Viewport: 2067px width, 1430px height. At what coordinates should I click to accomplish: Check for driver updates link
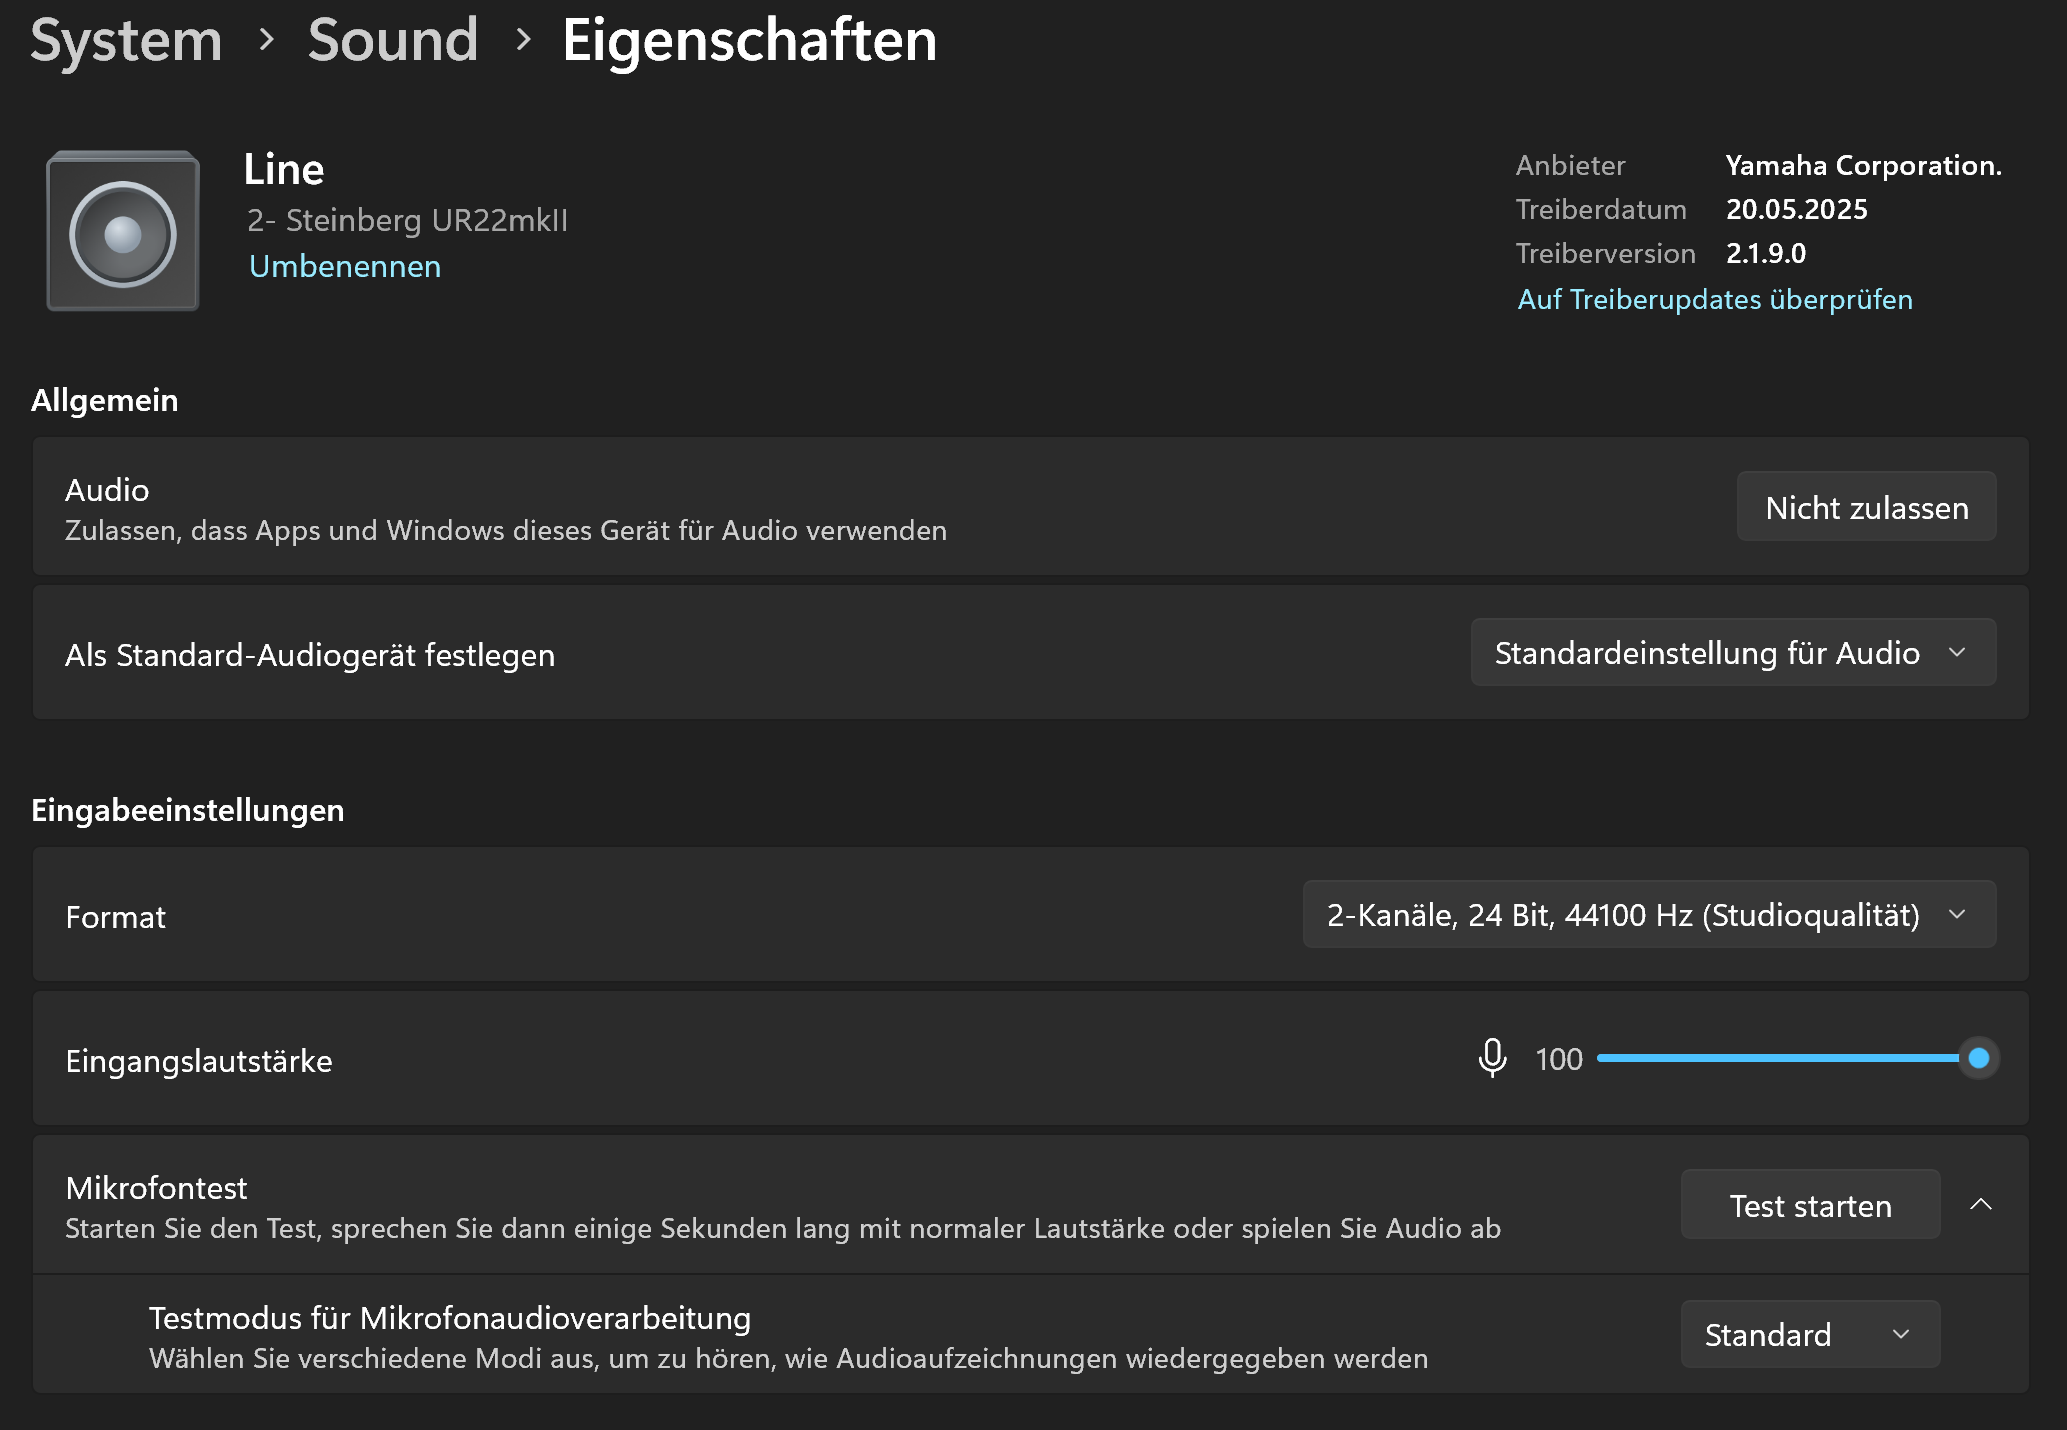(1714, 299)
